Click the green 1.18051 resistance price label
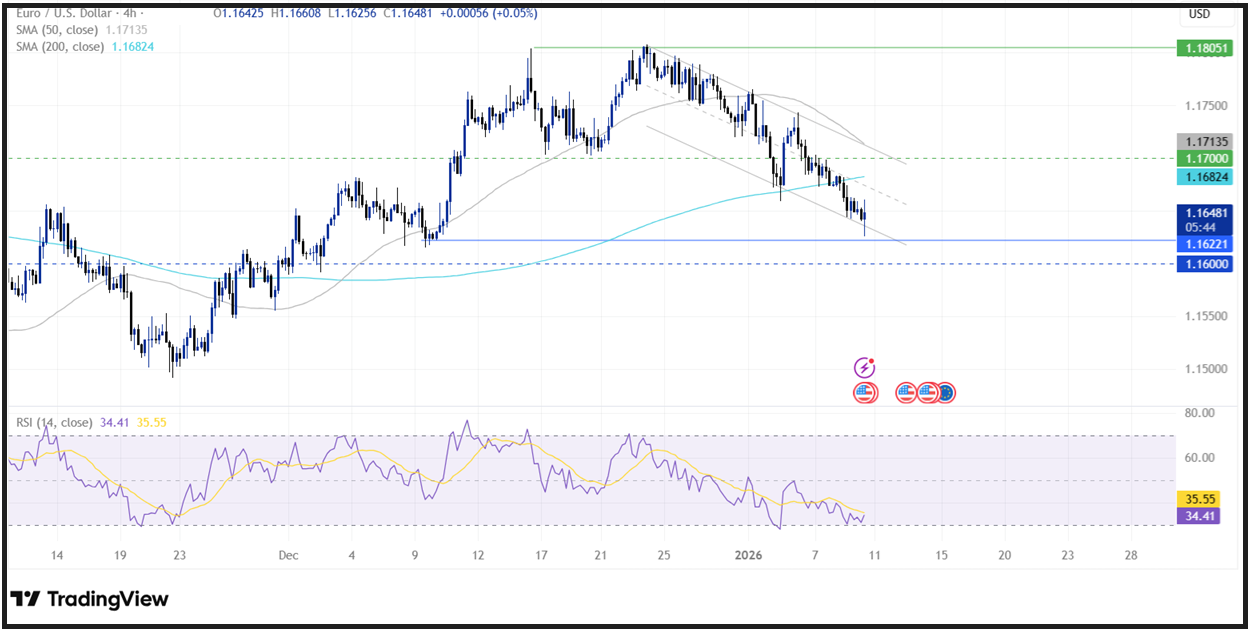 [1203, 47]
